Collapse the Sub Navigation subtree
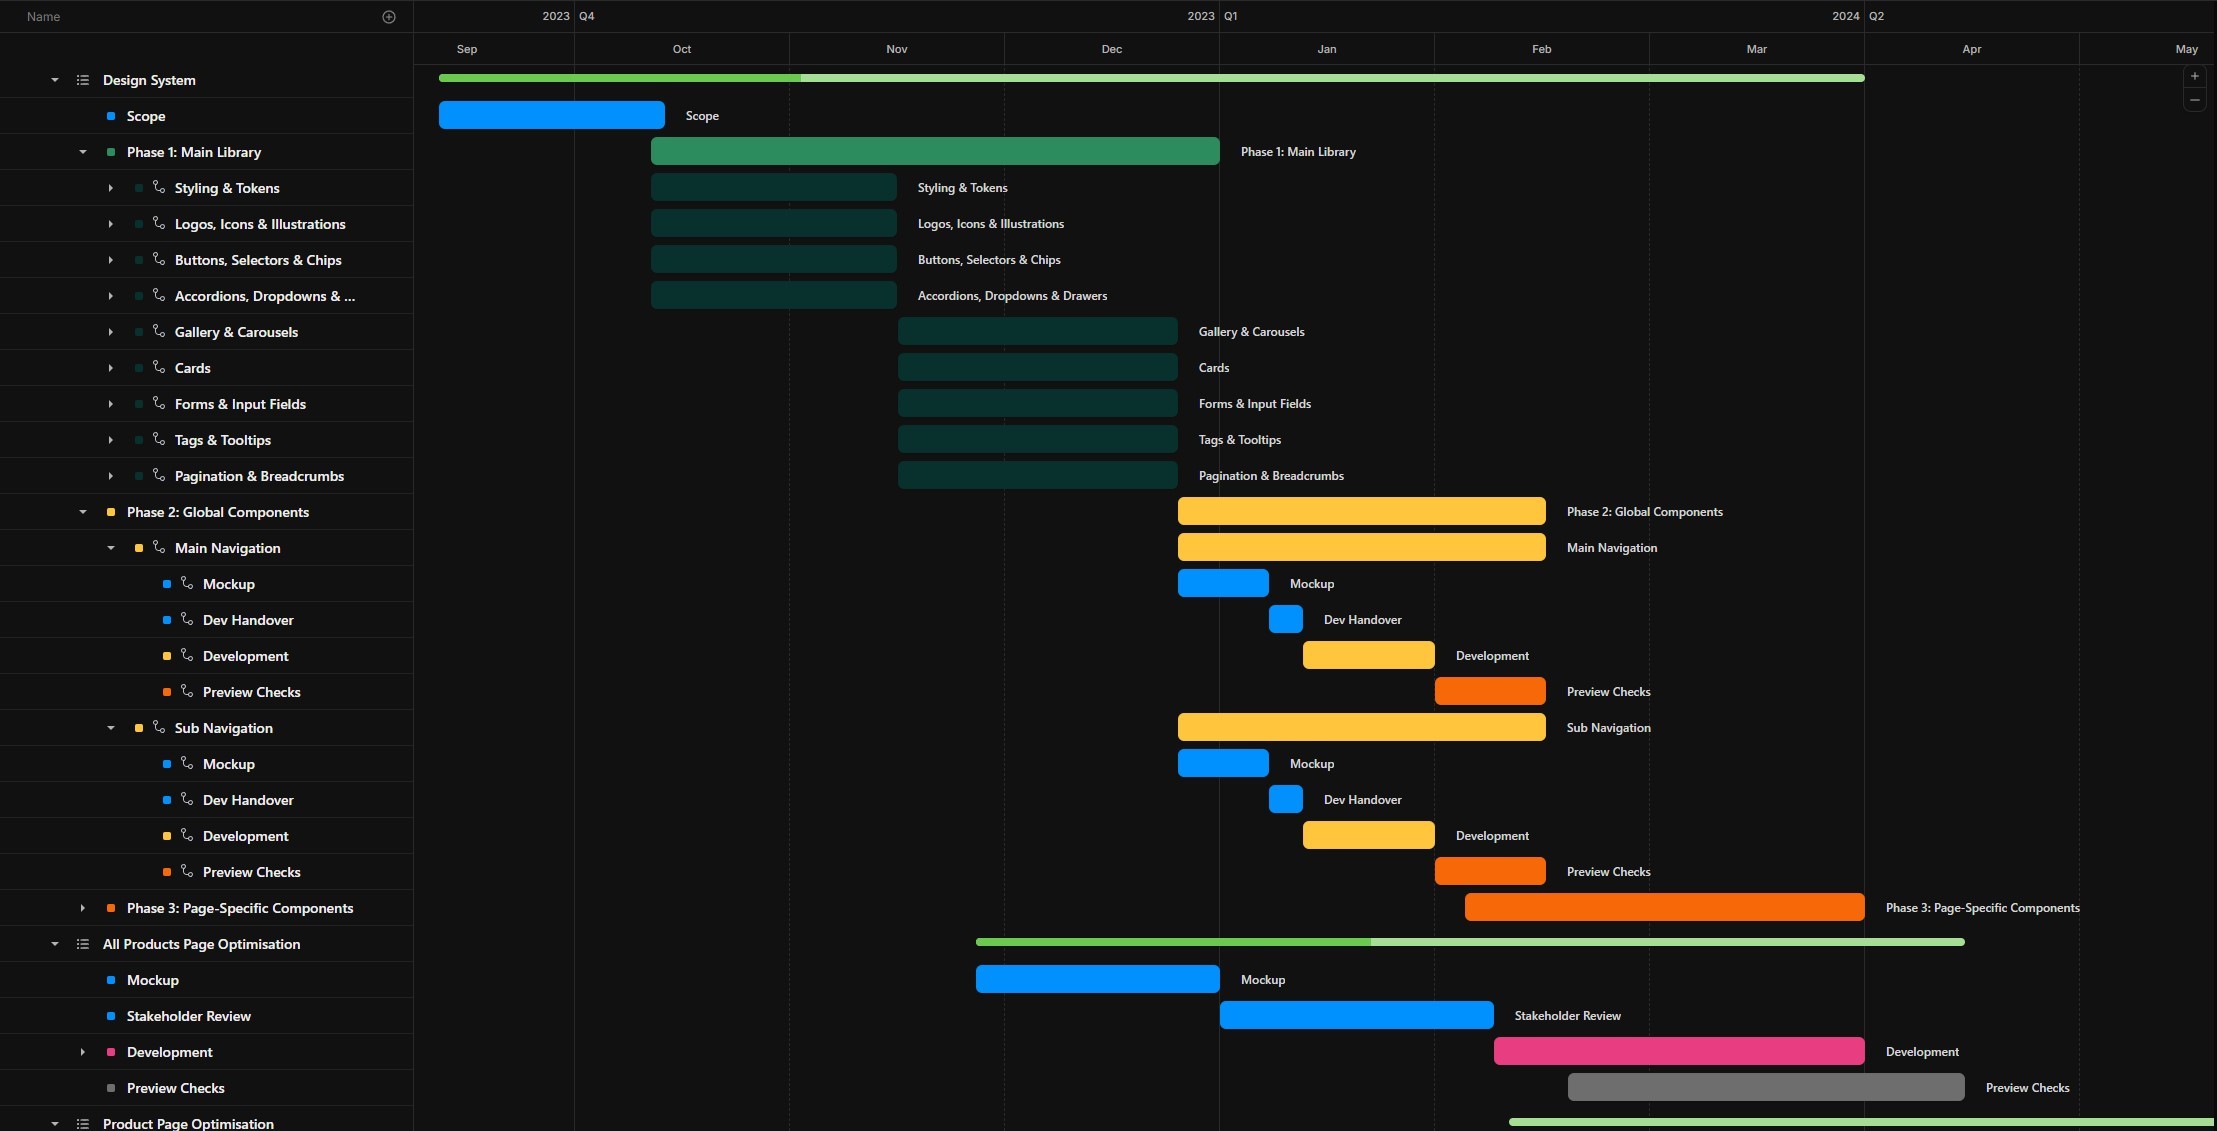2217x1131 pixels. pyautogui.click(x=111, y=728)
